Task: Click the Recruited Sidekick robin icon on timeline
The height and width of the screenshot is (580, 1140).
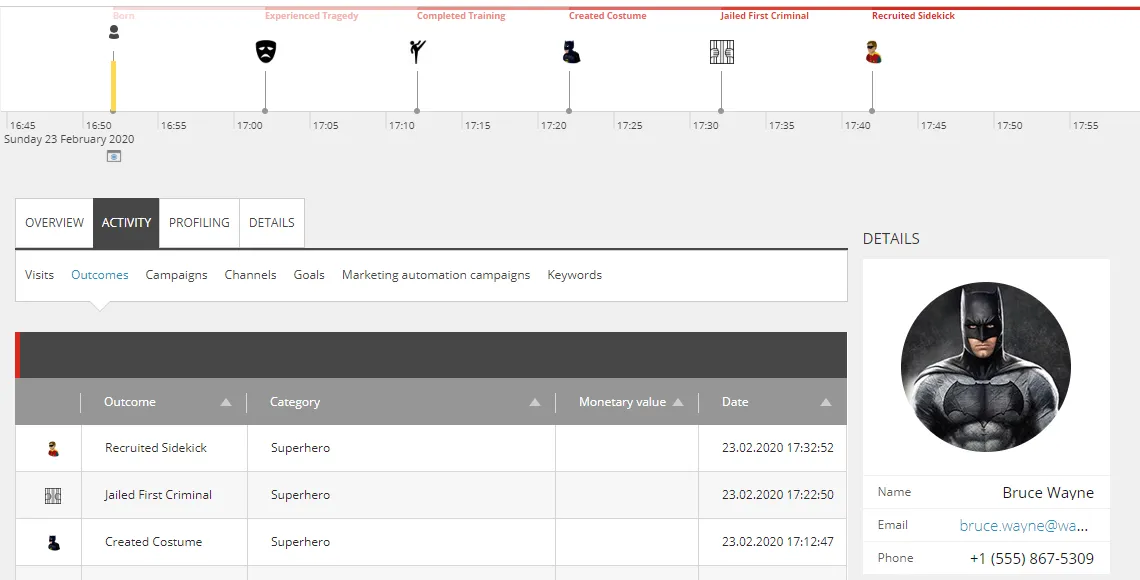Action: pos(873,52)
